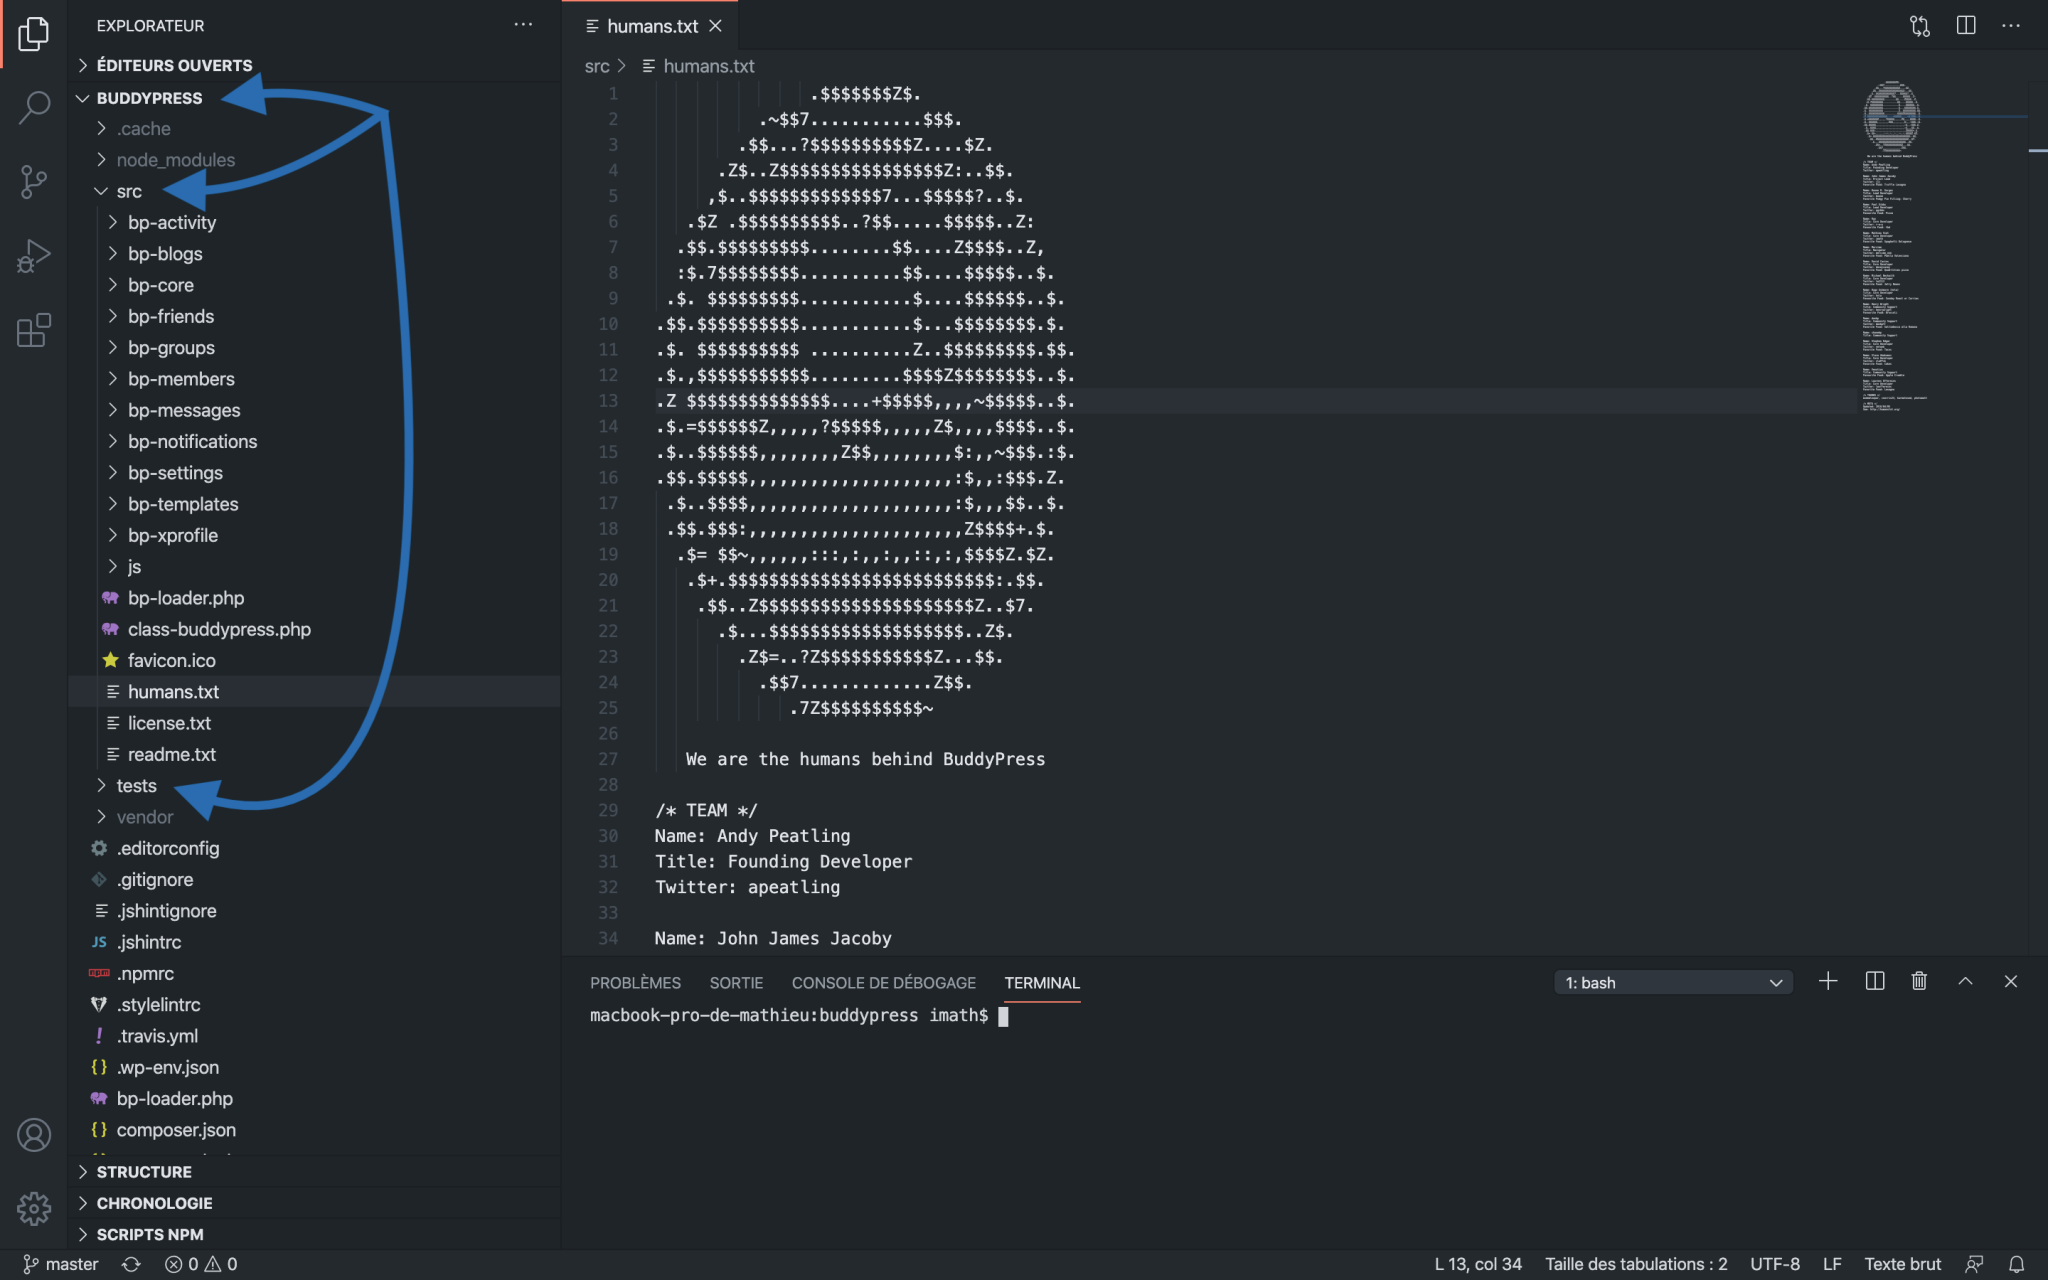This screenshot has width=2048, height=1280.
Task: Create a new terminal with plus icon
Action: [1828, 982]
